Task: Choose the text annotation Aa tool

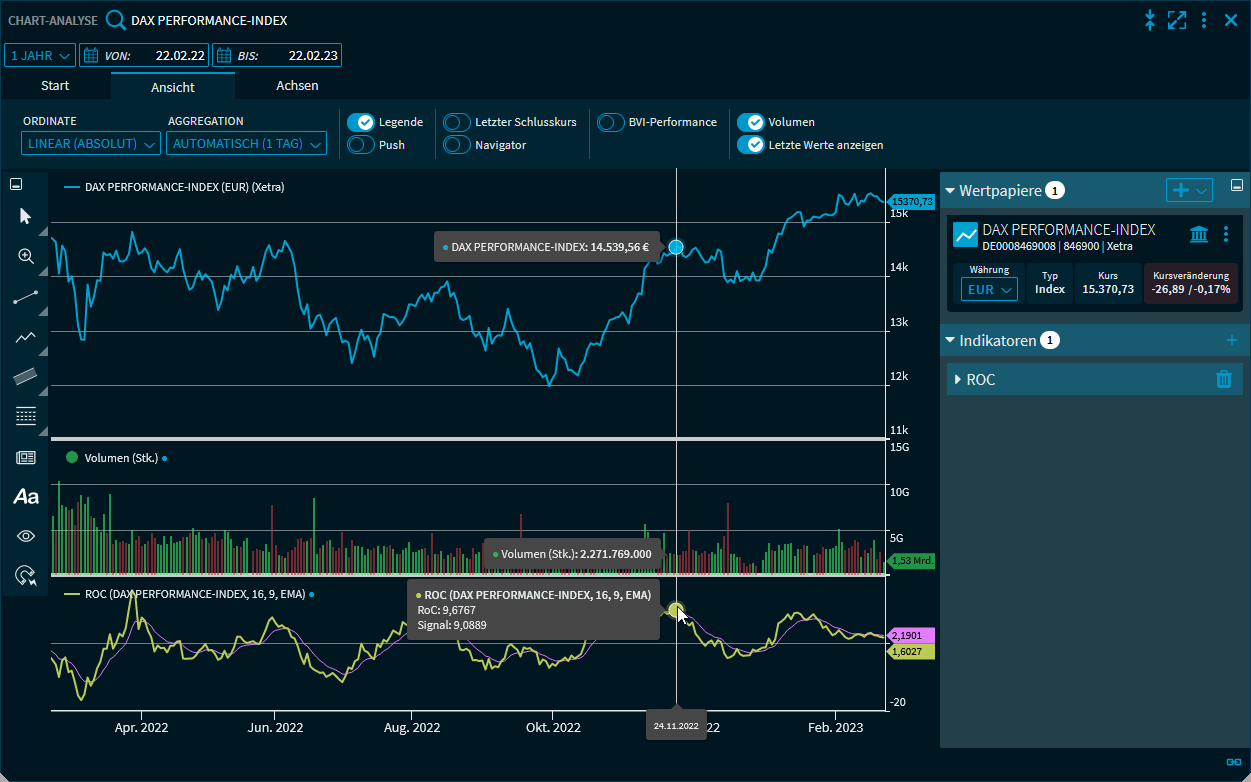Action: pos(26,497)
